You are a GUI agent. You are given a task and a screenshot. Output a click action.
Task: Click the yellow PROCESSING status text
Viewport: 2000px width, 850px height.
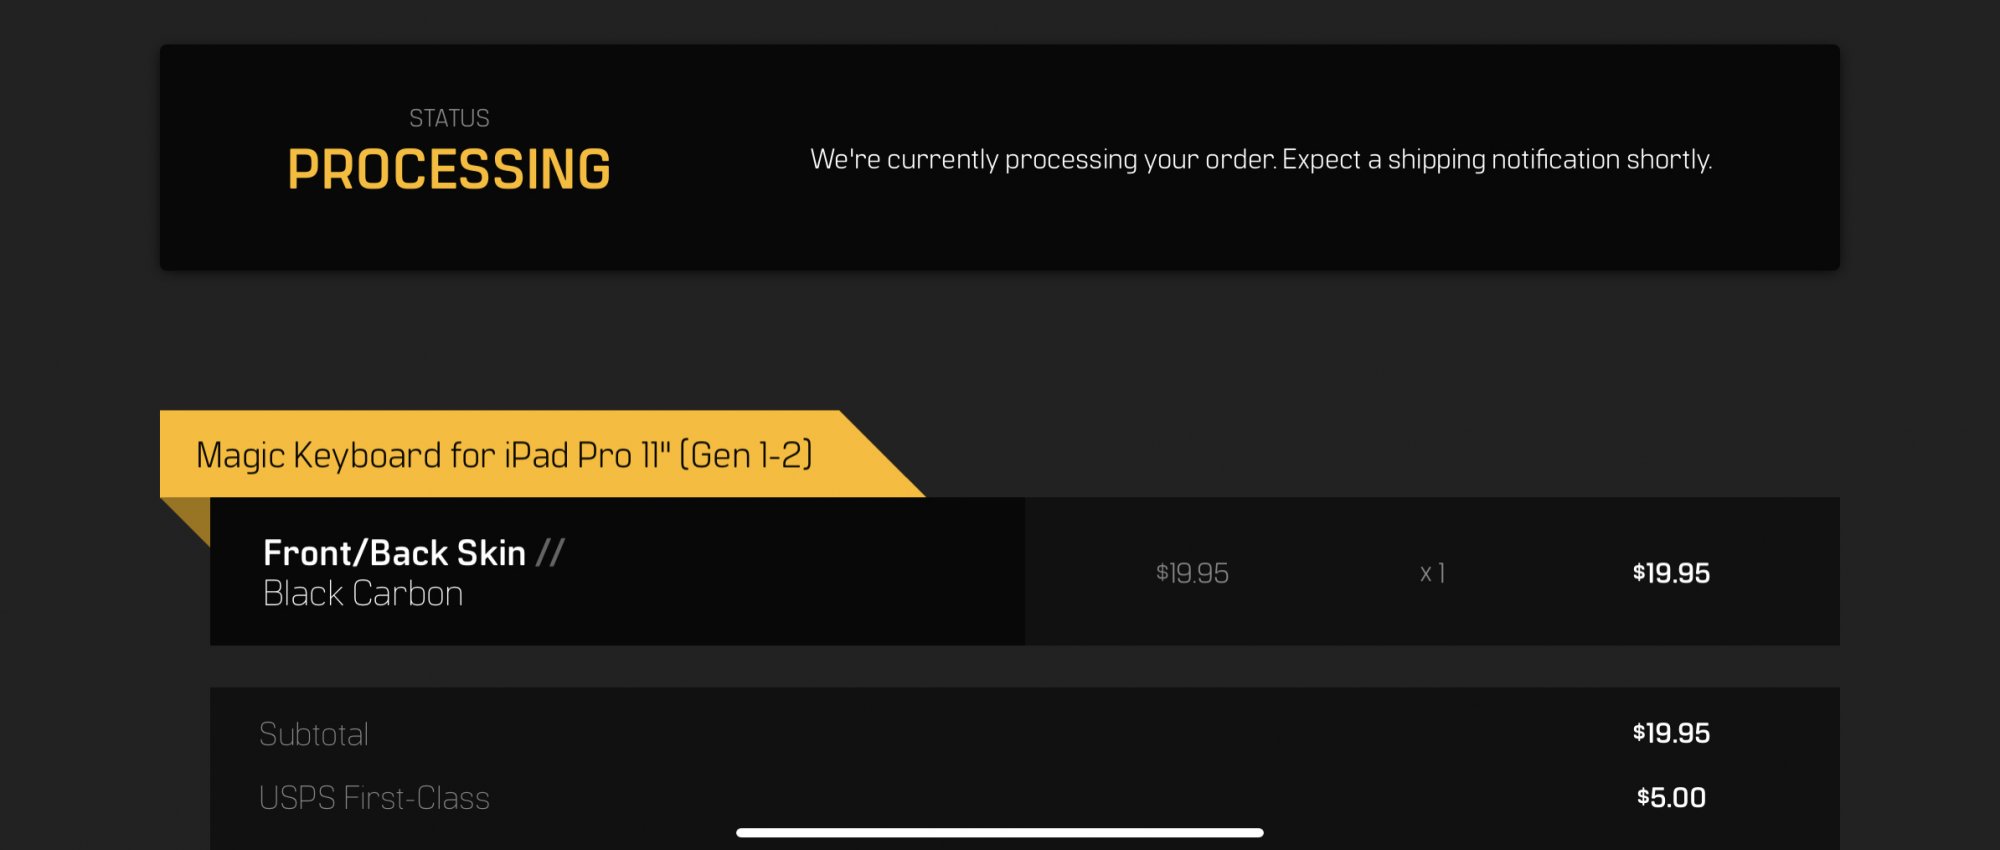449,169
